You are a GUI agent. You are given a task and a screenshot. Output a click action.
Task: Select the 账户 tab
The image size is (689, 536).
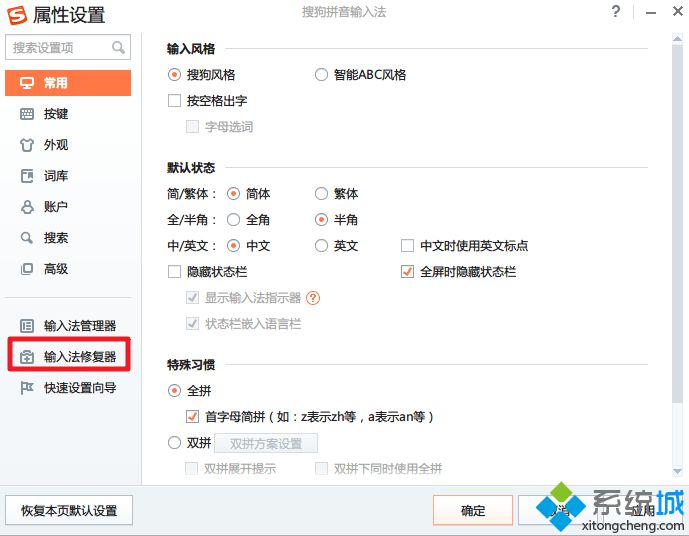click(68, 206)
